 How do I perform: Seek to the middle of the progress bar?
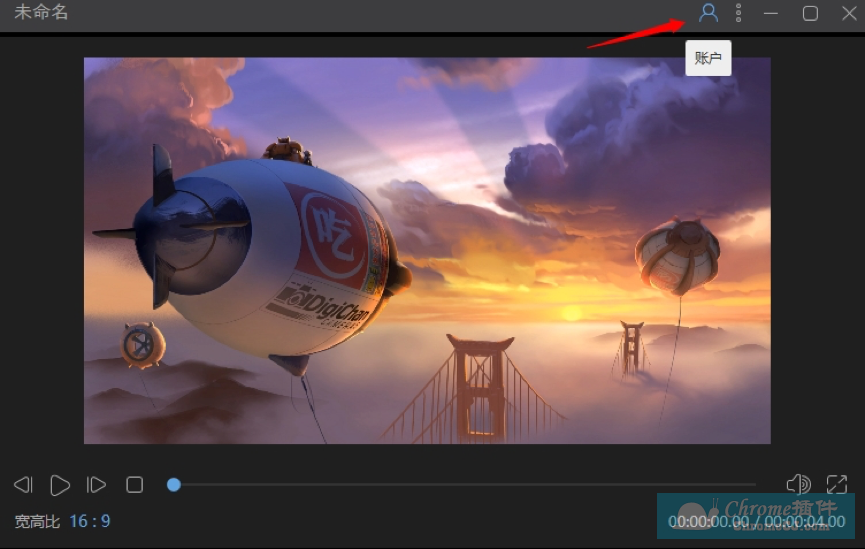pyautogui.click(x=462, y=484)
